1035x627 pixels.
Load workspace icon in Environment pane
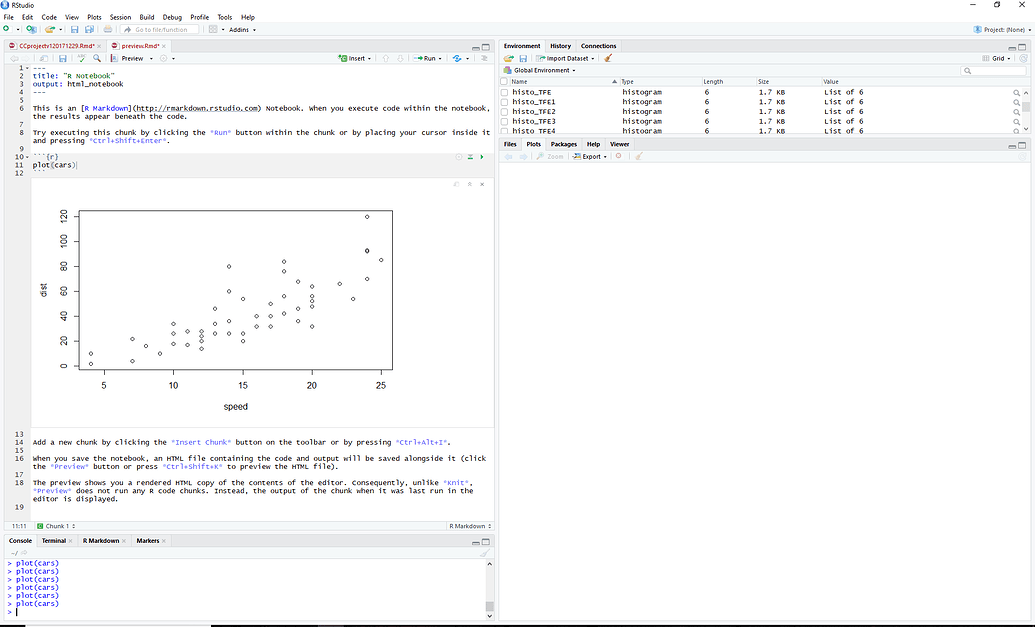click(x=508, y=58)
